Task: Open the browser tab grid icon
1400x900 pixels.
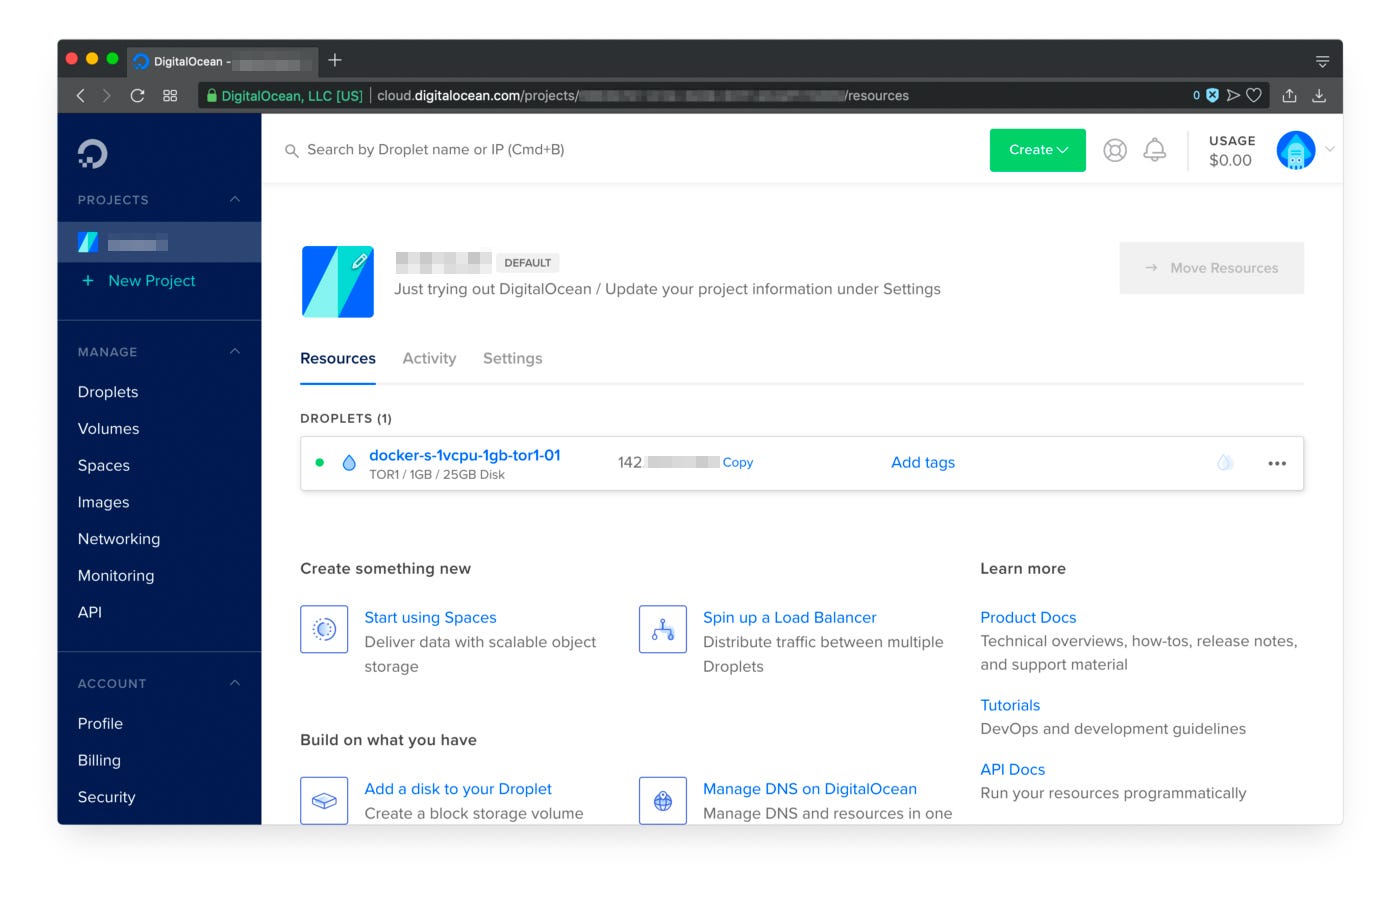Action: click(170, 95)
